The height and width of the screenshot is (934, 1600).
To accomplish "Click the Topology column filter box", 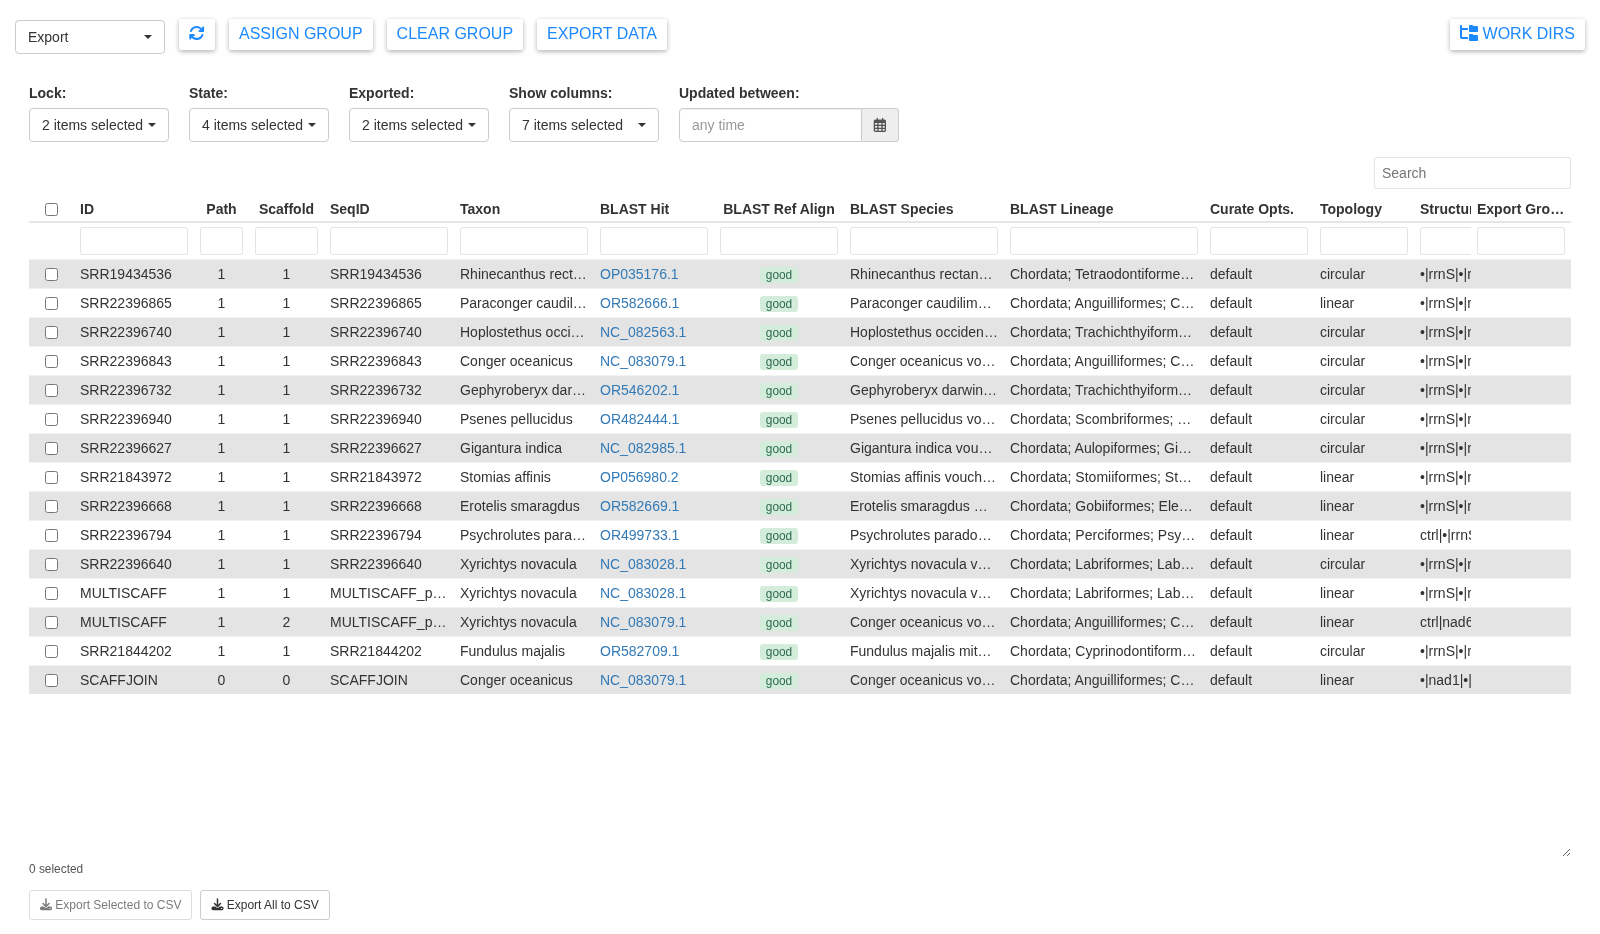I will pos(1364,241).
